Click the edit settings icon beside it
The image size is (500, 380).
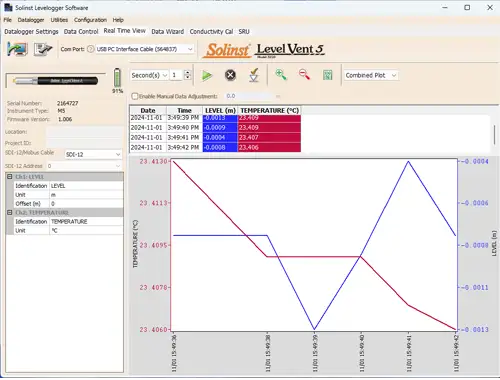43,49
